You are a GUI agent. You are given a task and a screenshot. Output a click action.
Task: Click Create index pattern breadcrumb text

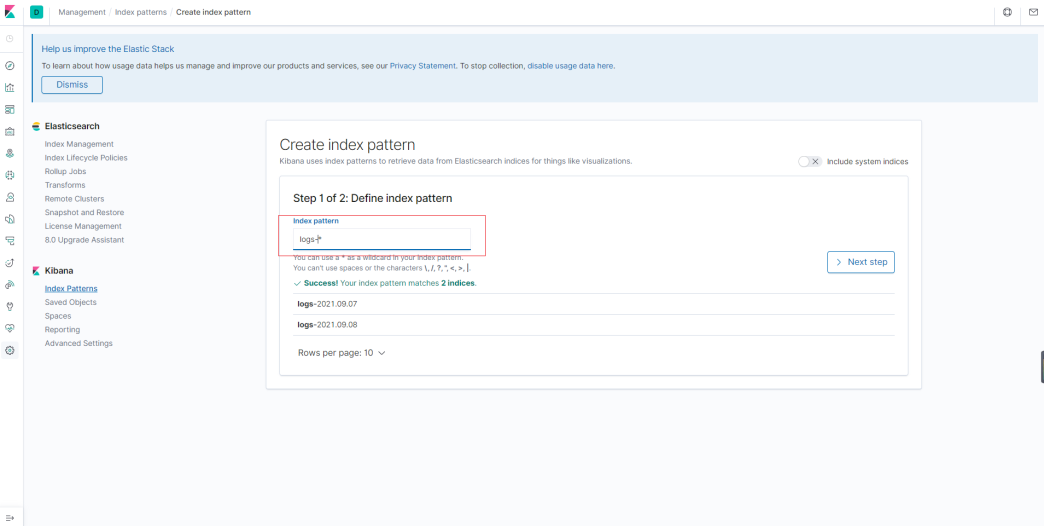pos(213,12)
